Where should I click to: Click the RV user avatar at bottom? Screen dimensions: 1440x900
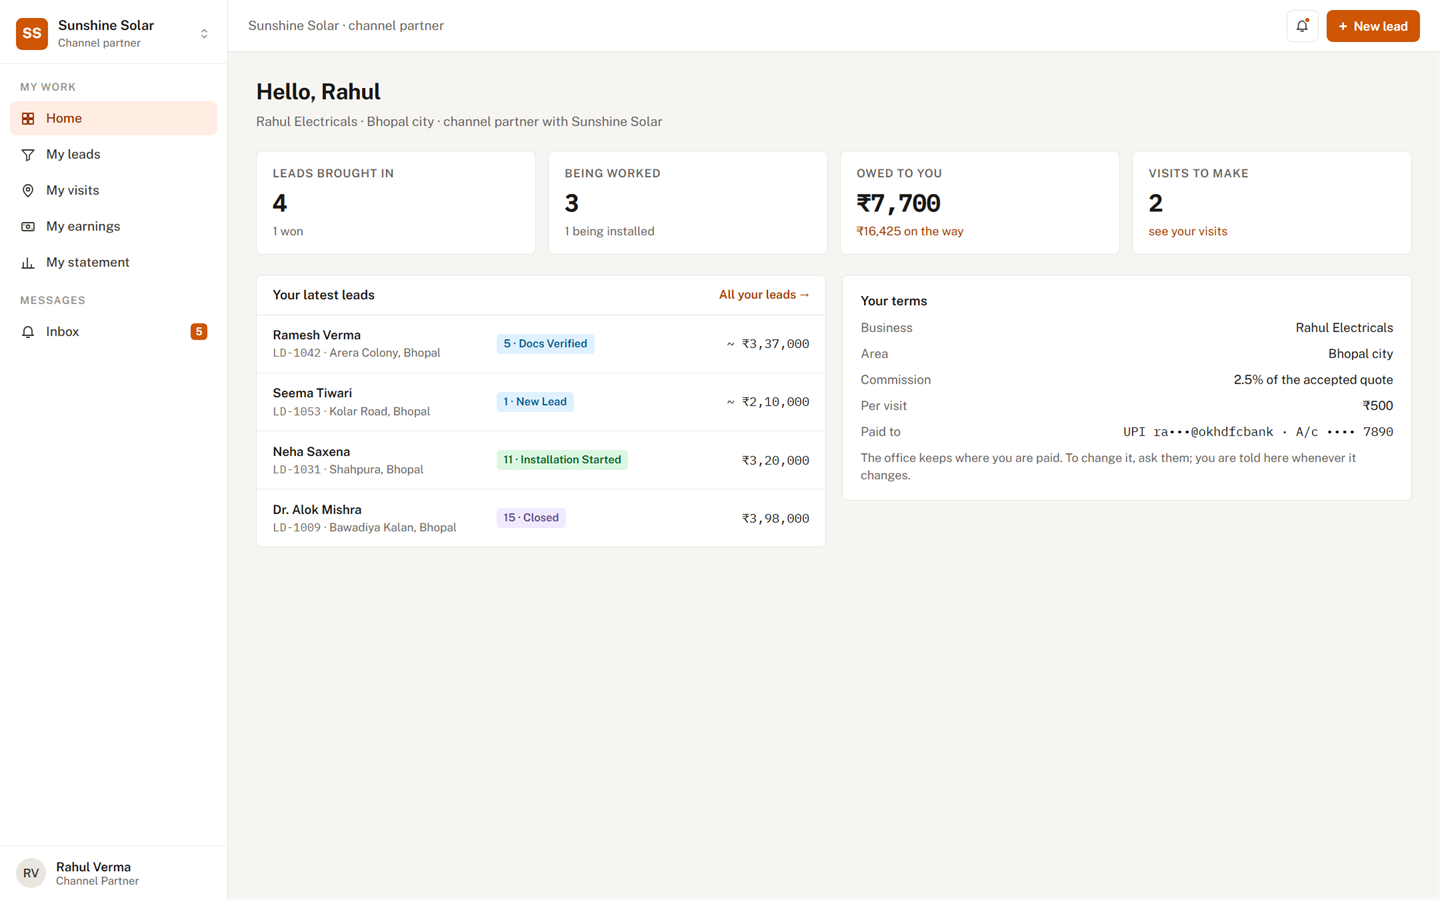point(31,873)
